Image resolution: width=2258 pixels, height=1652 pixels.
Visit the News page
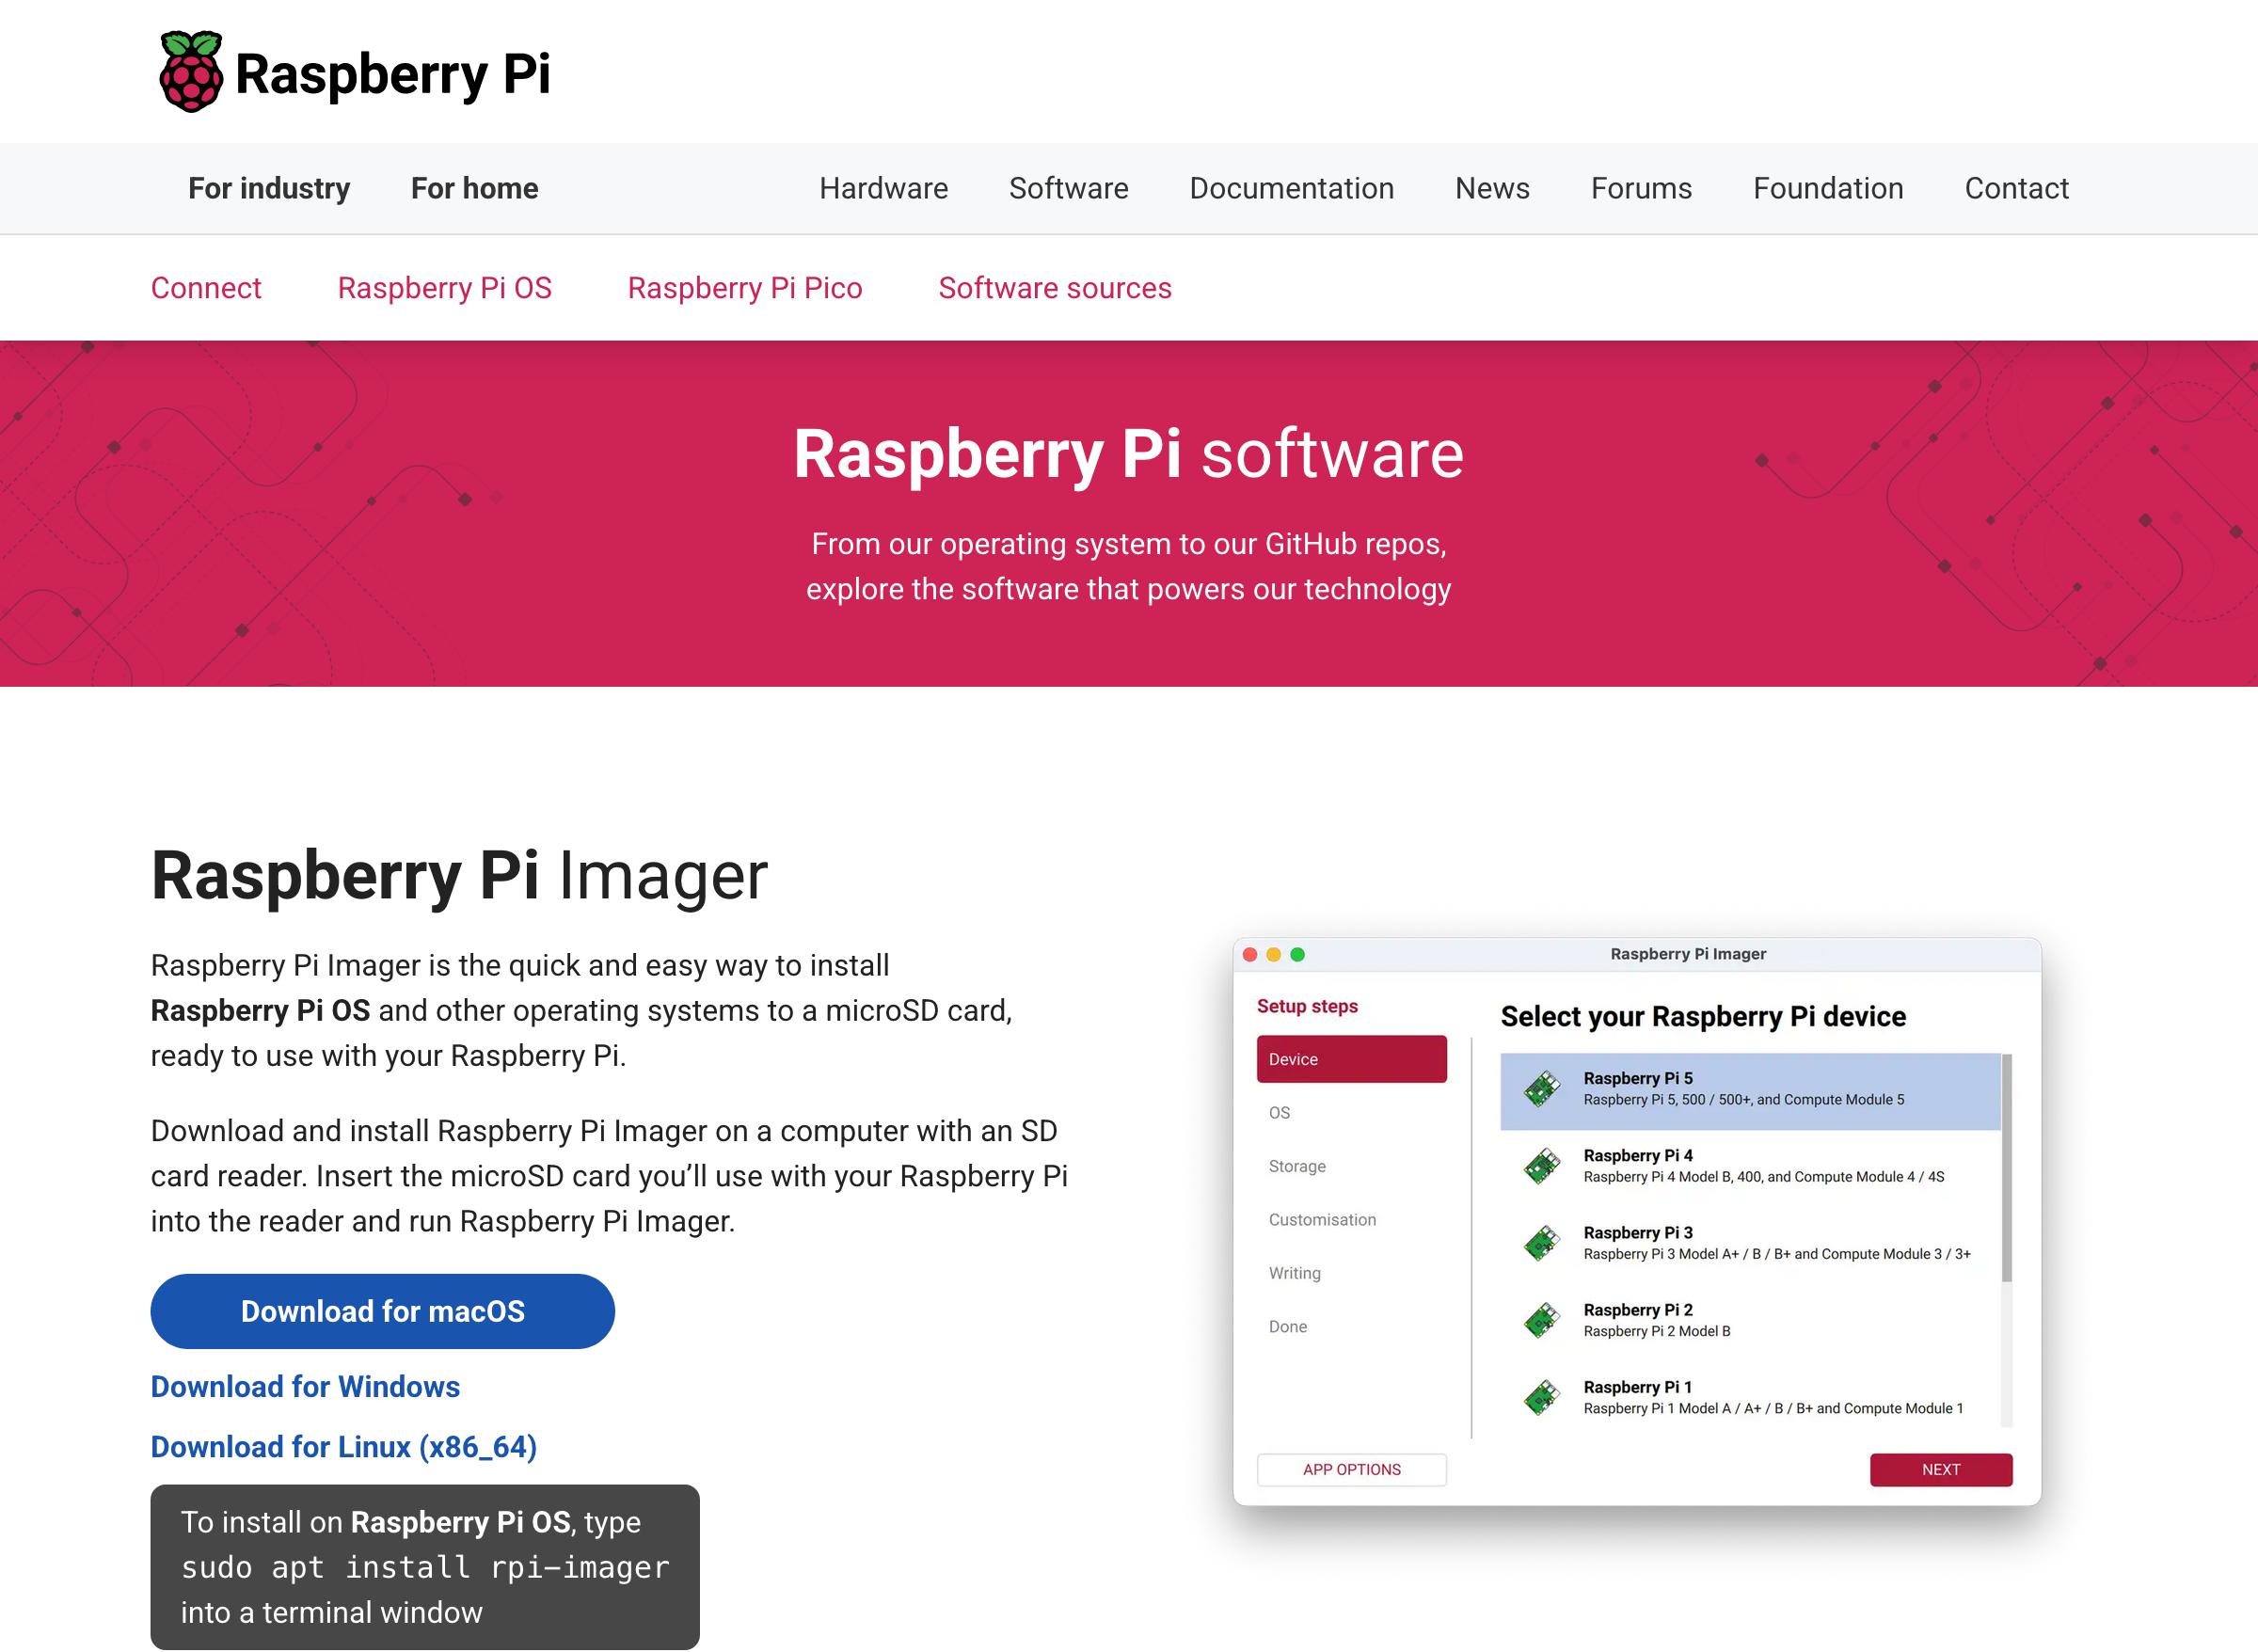pos(1493,188)
